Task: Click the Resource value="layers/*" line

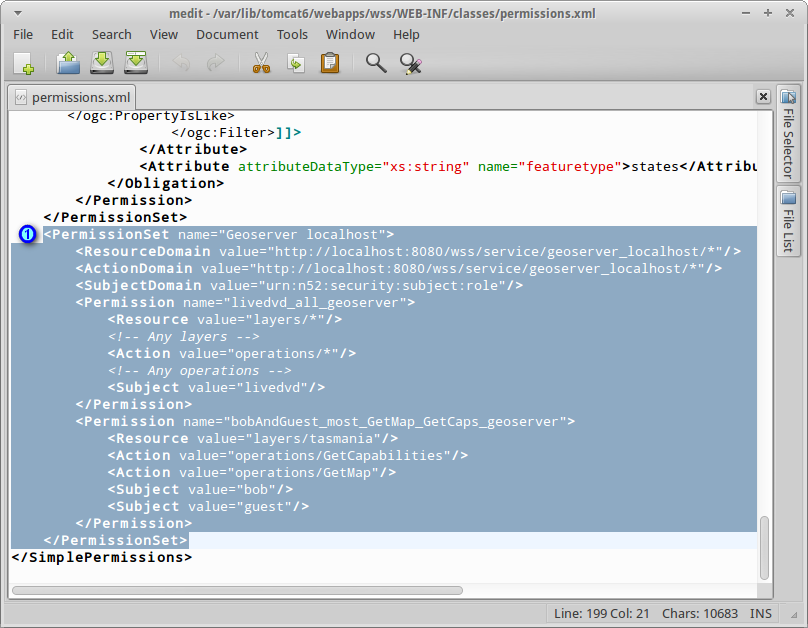Action: (x=225, y=319)
